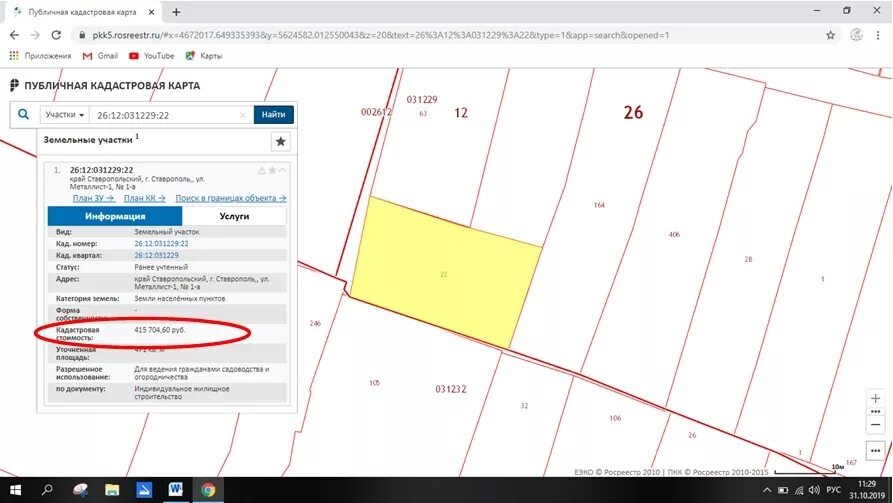This screenshot has height=503, width=893.
Task: Add result to favorites with star button
Action: click(280, 141)
